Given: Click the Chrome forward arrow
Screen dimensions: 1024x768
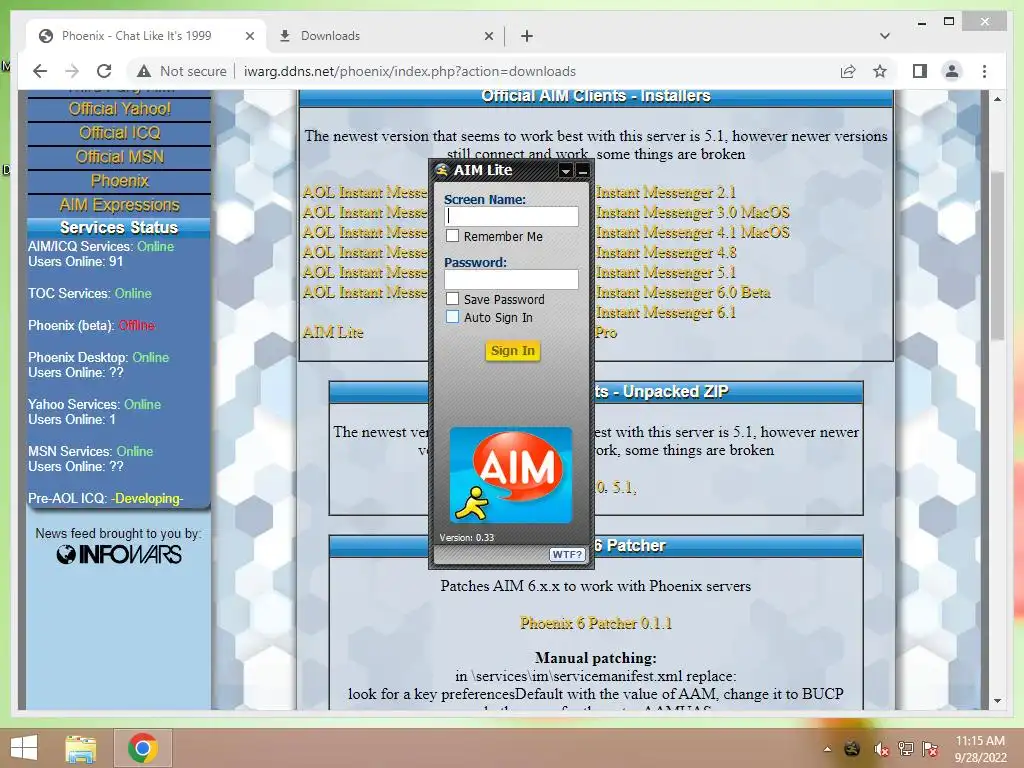Looking at the screenshot, I should click(72, 71).
